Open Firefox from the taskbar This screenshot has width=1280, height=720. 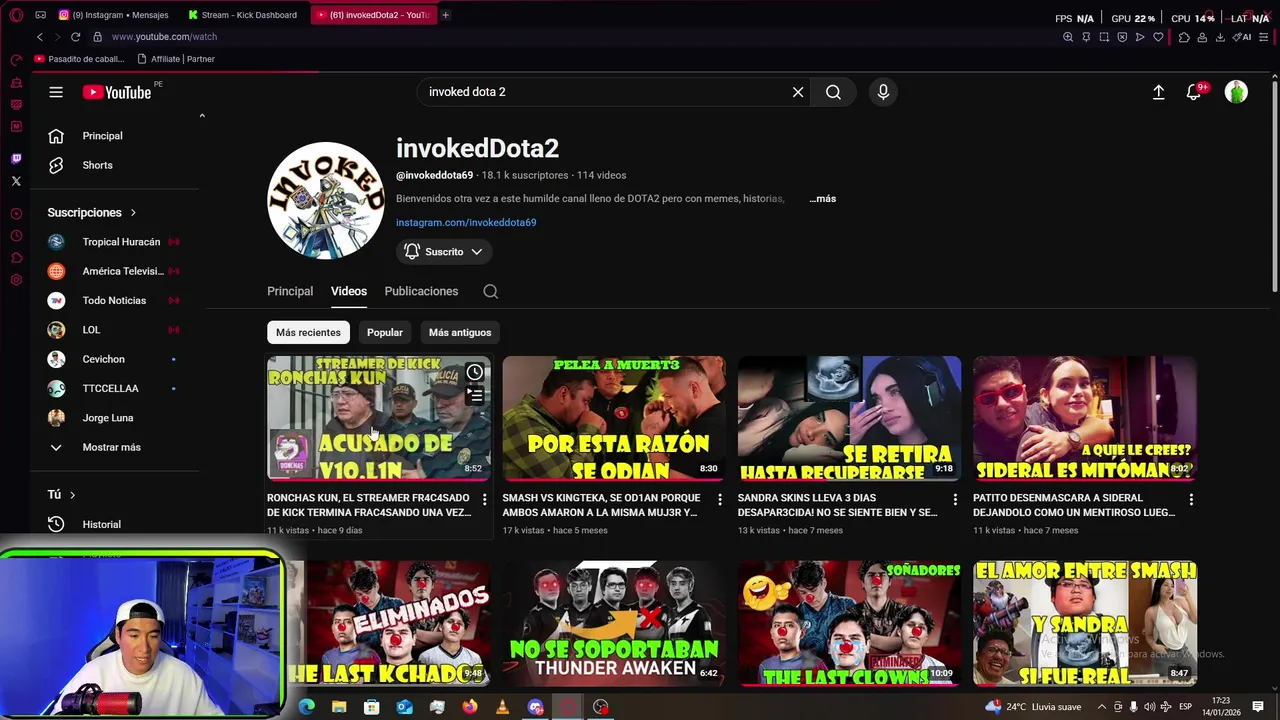(x=470, y=707)
